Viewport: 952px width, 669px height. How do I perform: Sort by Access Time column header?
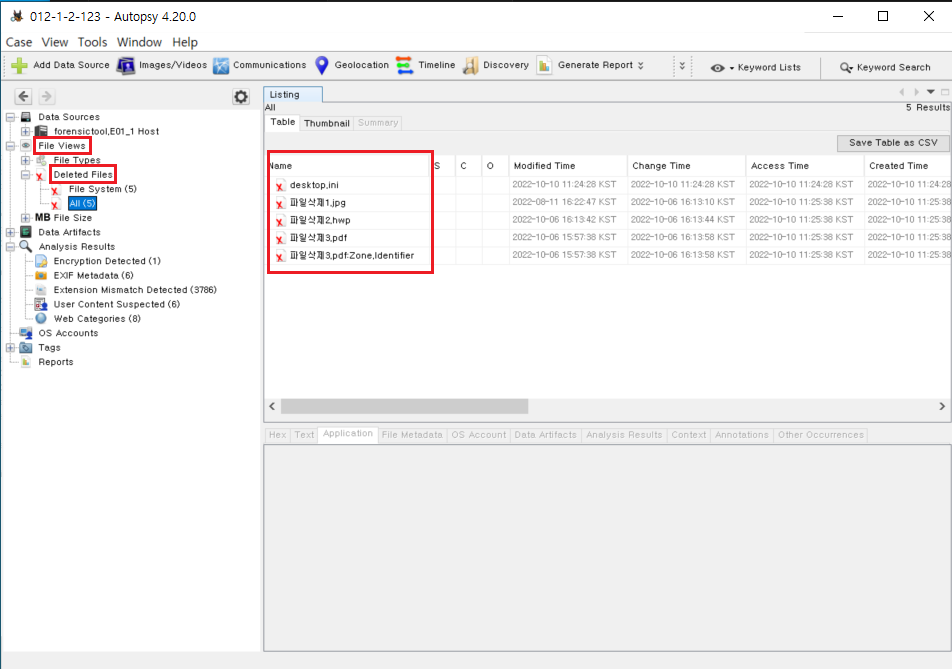(x=804, y=166)
